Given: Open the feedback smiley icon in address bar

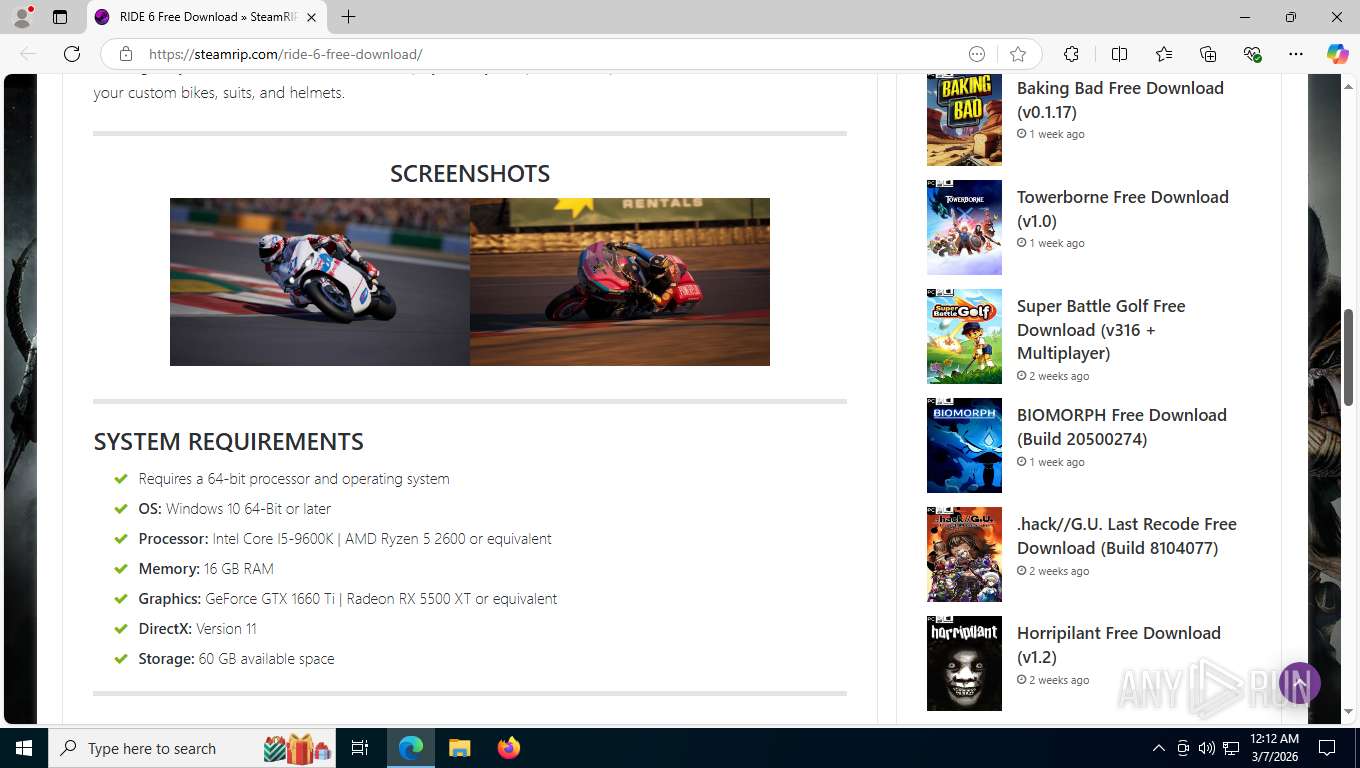Looking at the screenshot, I should click(977, 54).
